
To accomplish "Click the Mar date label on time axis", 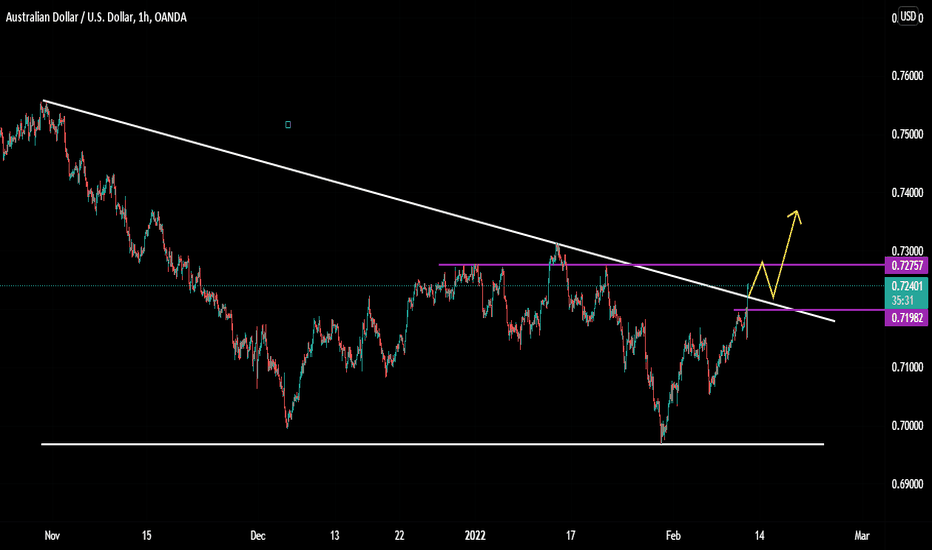I will [x=862, y=536].
